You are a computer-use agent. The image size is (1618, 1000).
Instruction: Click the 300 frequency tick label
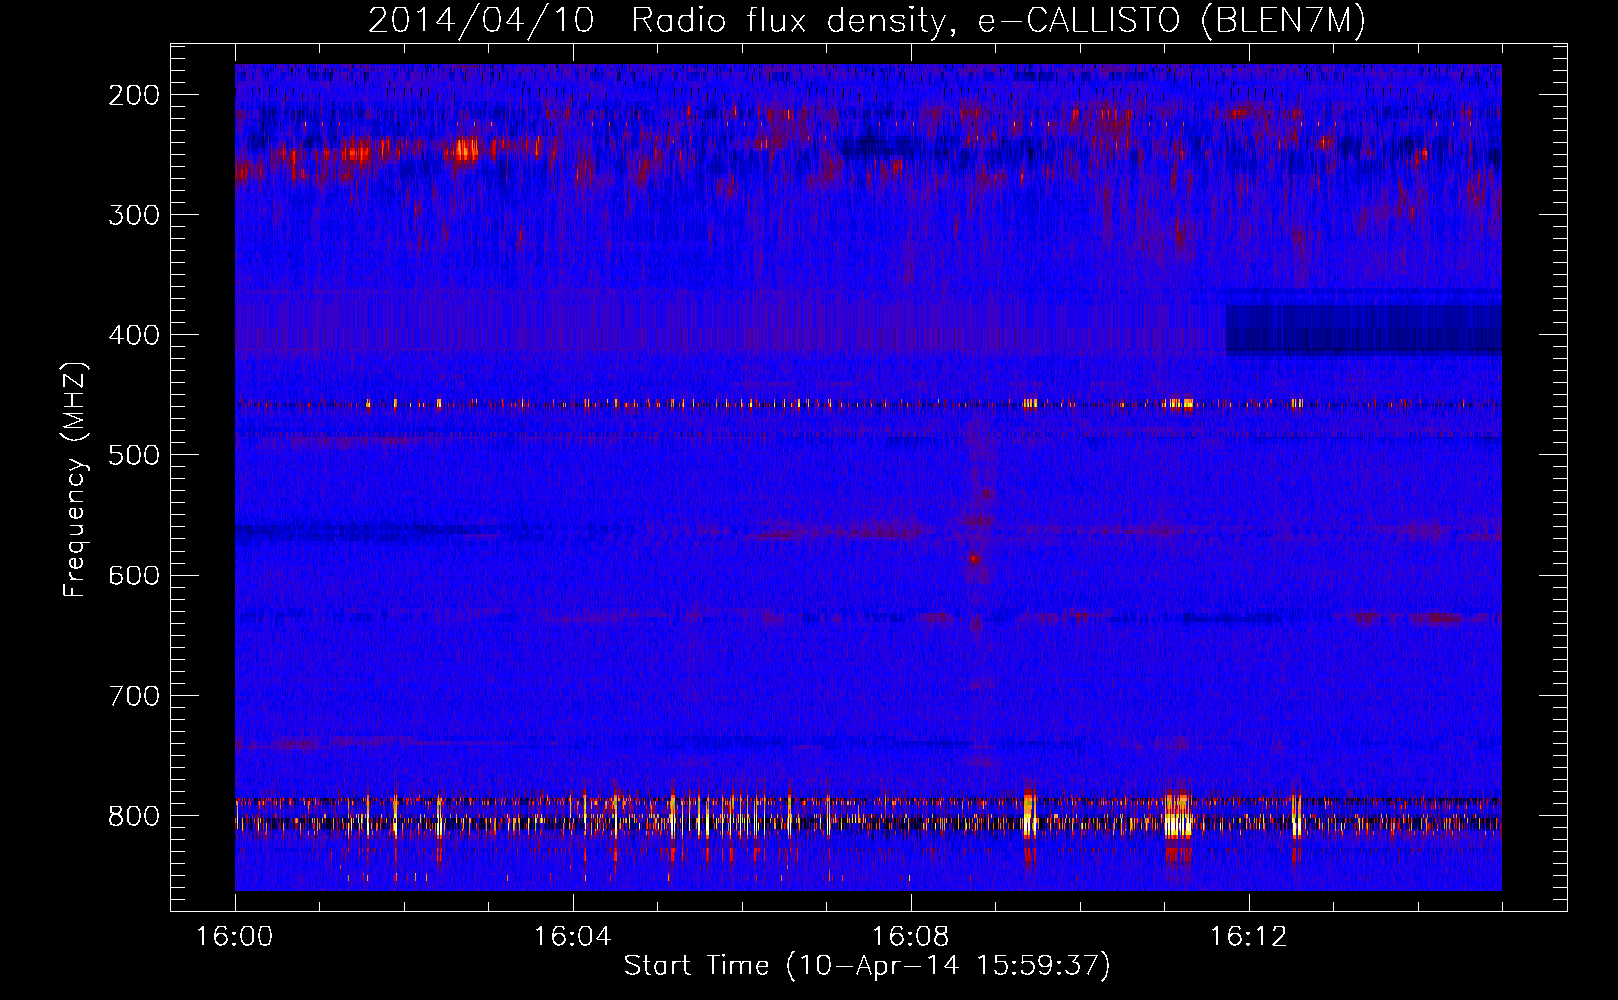[133, 215]
